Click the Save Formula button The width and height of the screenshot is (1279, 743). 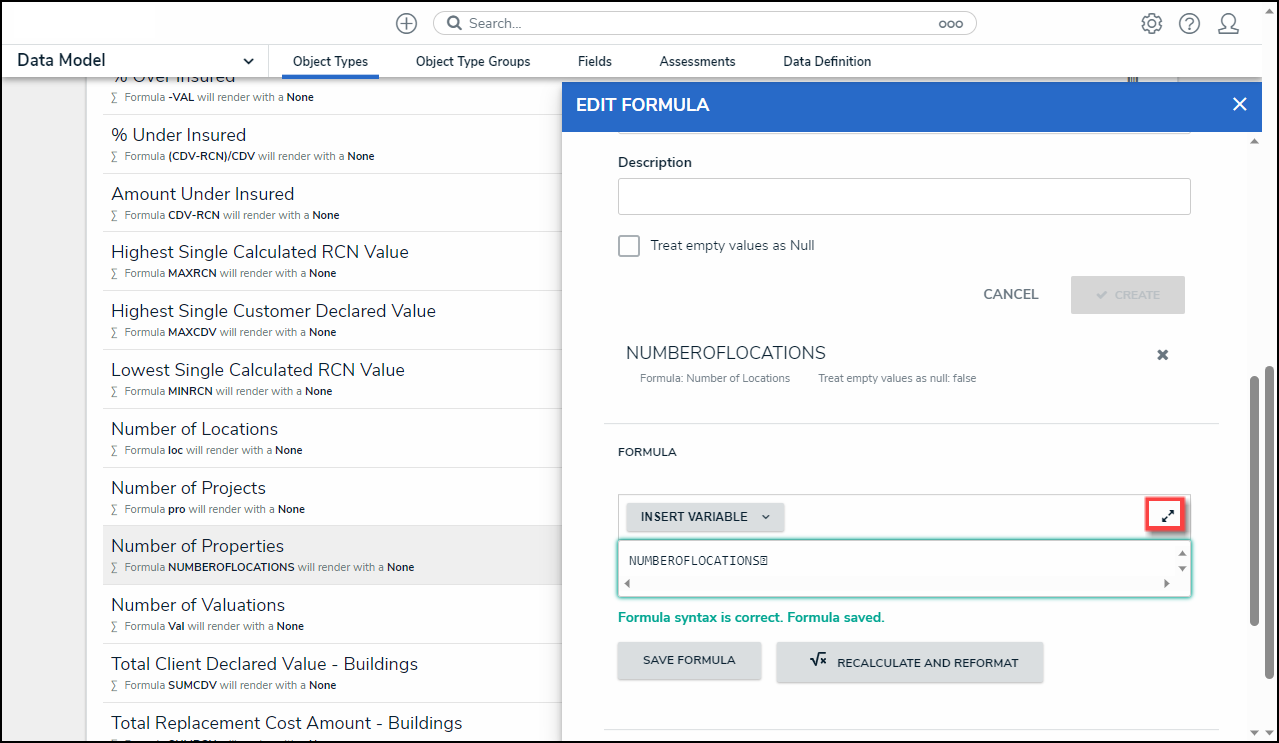pos(689,660)
